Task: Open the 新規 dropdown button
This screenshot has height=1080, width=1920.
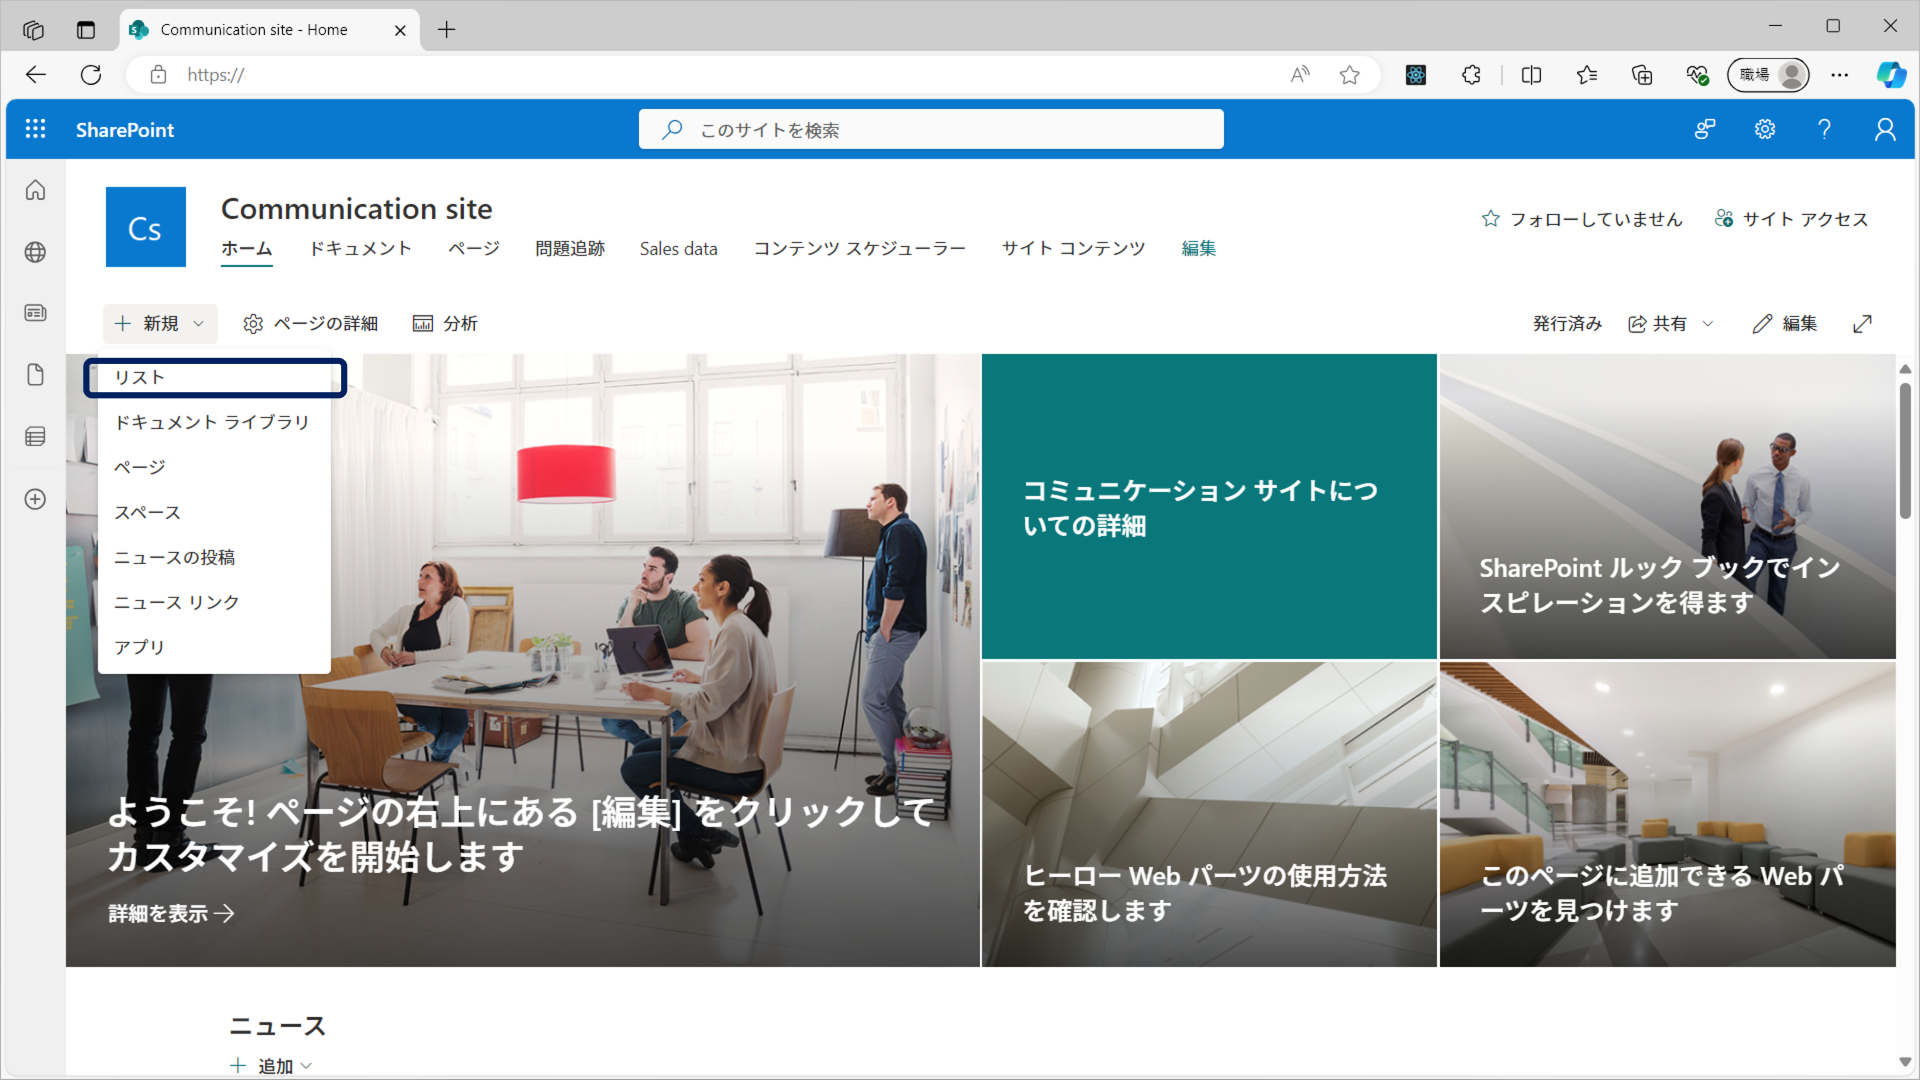Action: tap(160, 324)
